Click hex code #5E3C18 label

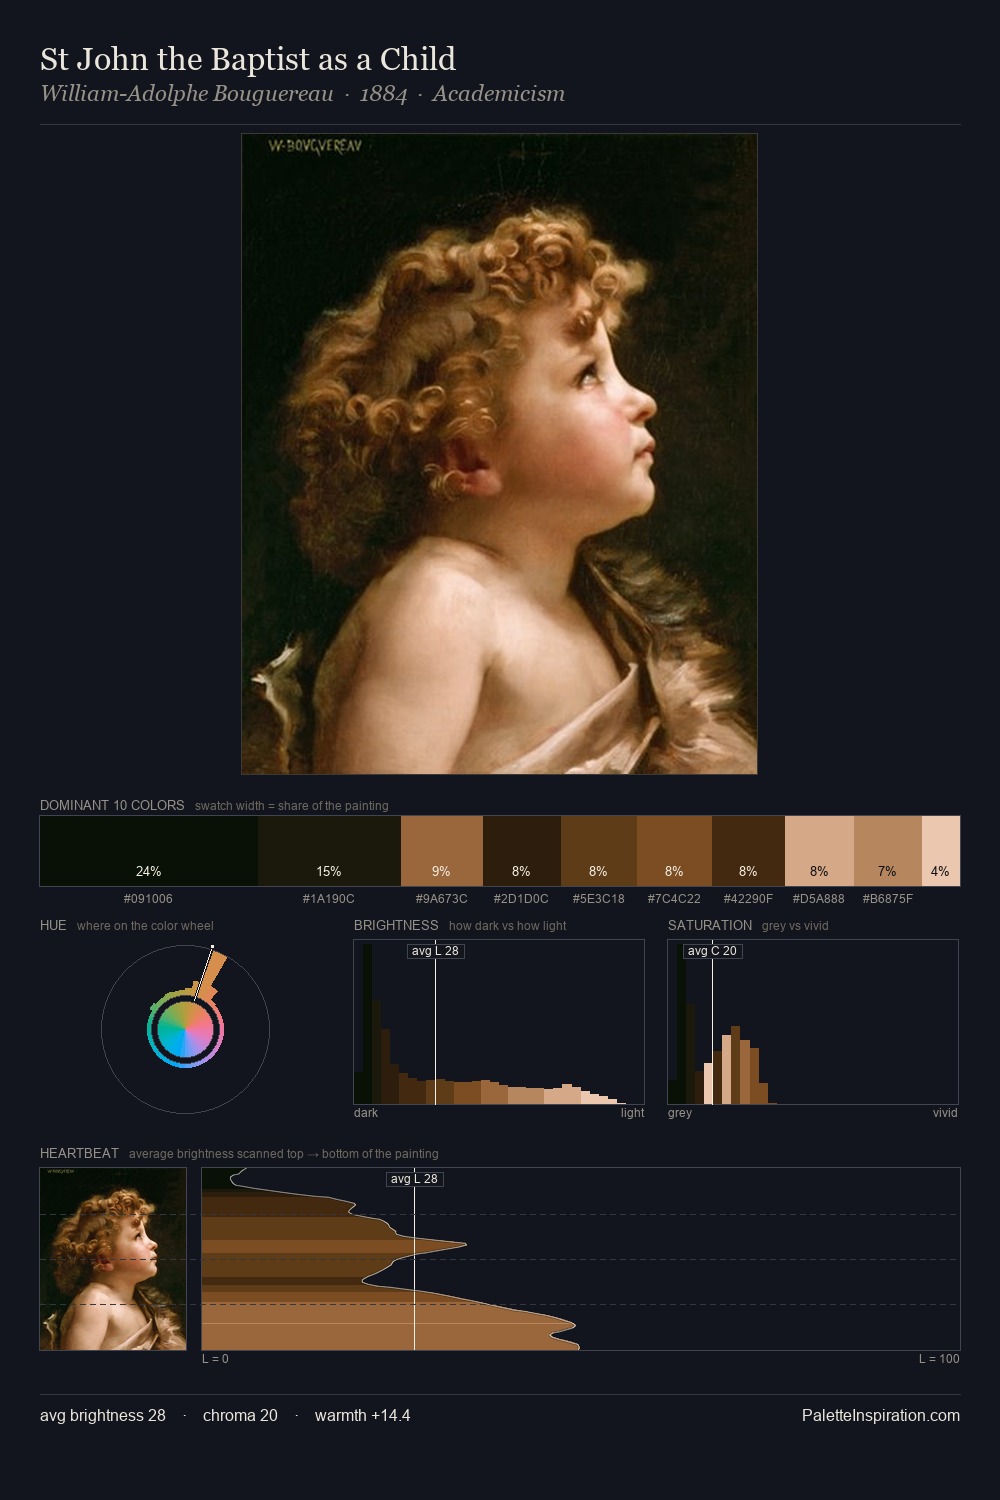[x=598, y=899]
